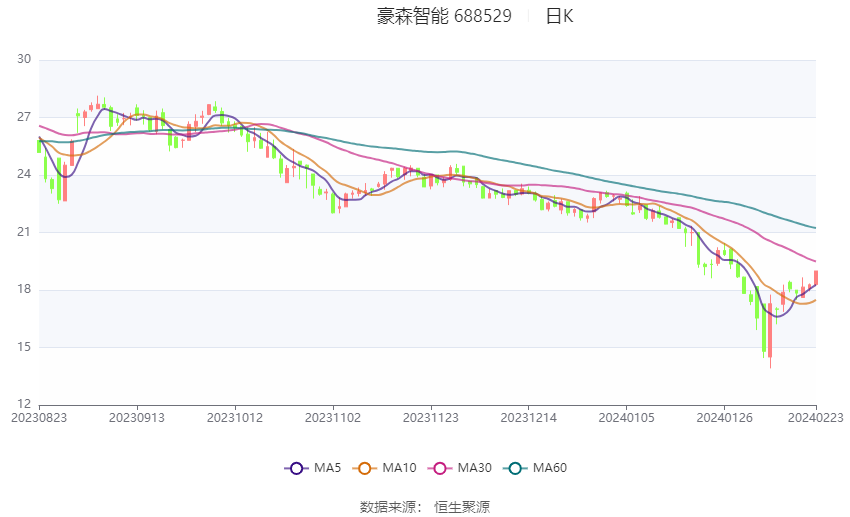The height and width of the screenshot is (517, 850).
Task: Click y-axis value 18
Action: (24, 289)
